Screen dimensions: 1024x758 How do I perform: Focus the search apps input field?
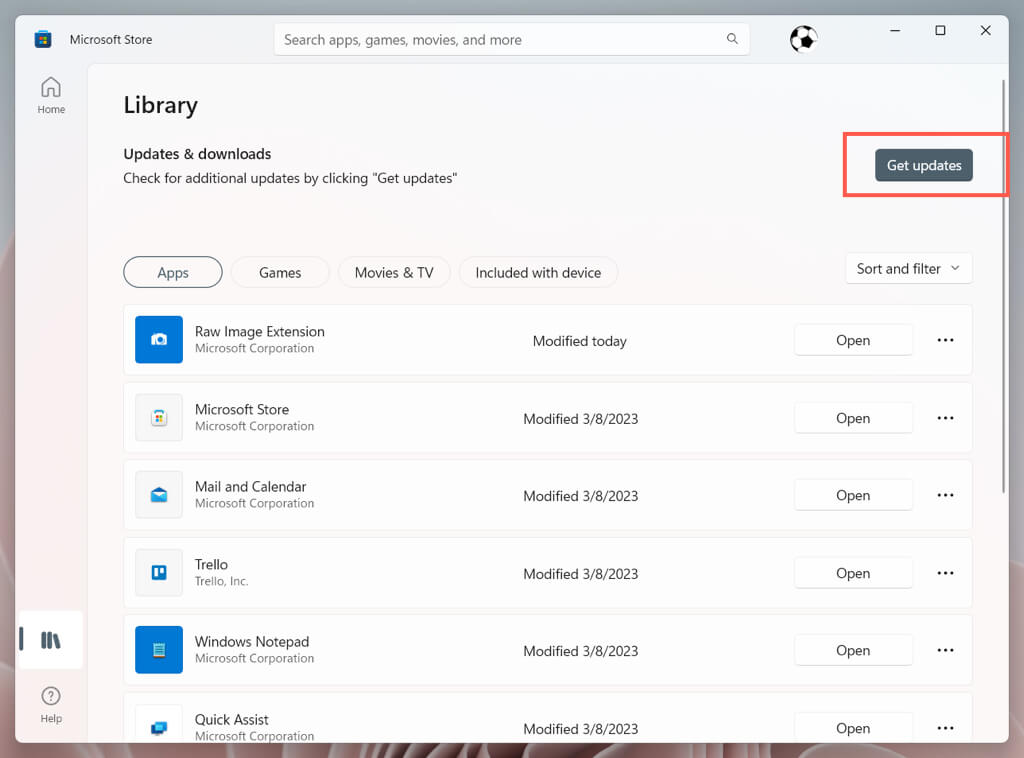click(500, 40)
